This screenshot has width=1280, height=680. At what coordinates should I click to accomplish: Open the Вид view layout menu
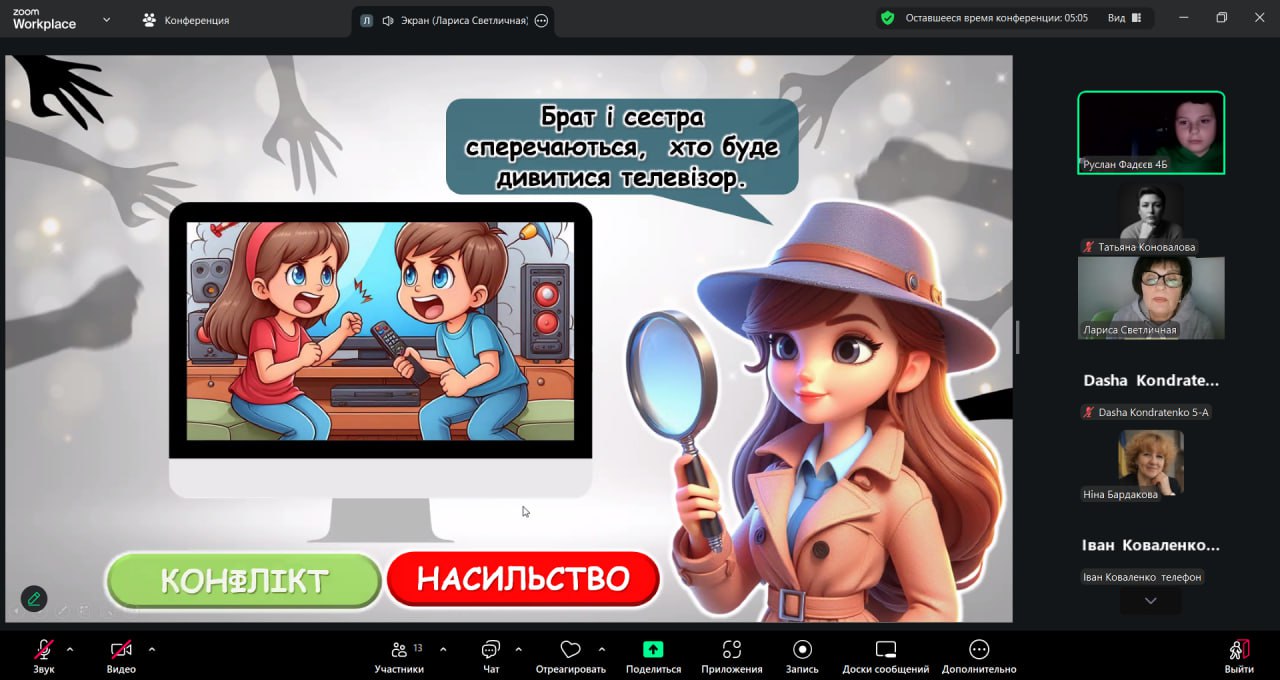coord(1123,18)
